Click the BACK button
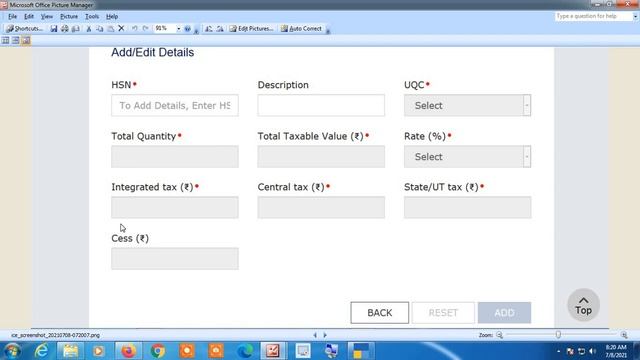The width and height of the screenshot is (640, 360). tap(380, 313)
